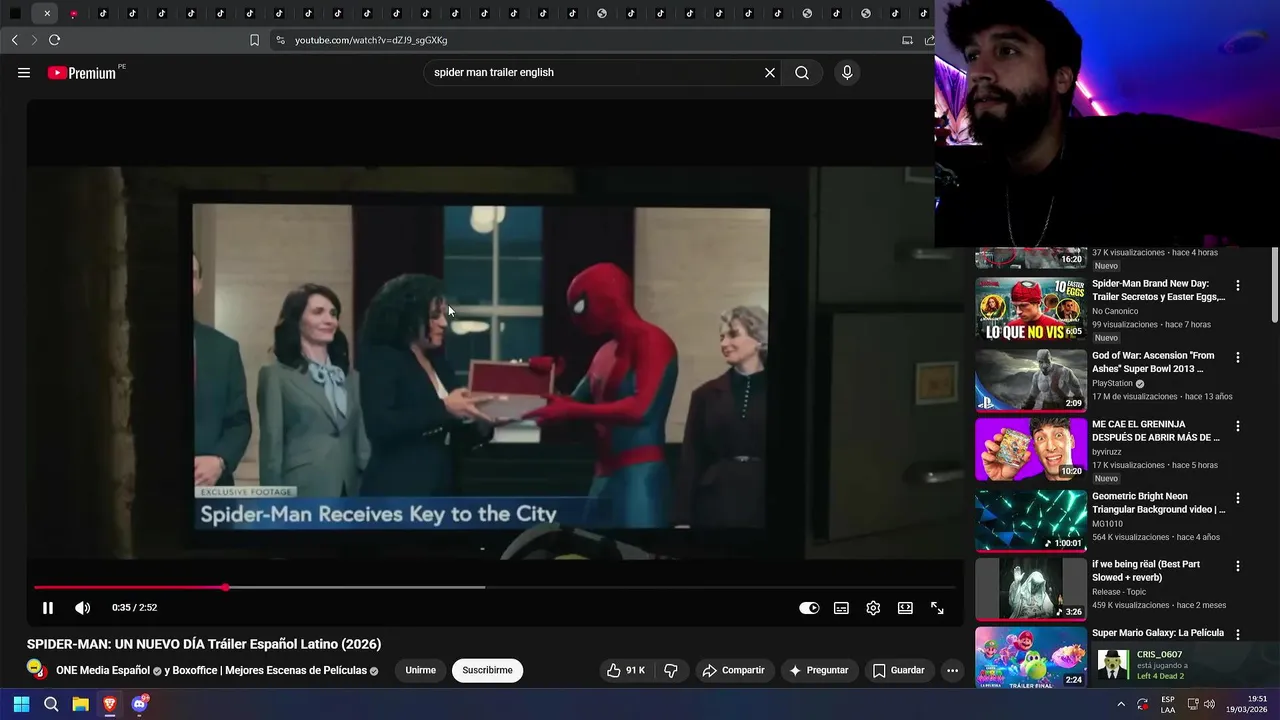Open Discord from the taskbar
This screenshot has height=720, width=1280.
[140, 704]
